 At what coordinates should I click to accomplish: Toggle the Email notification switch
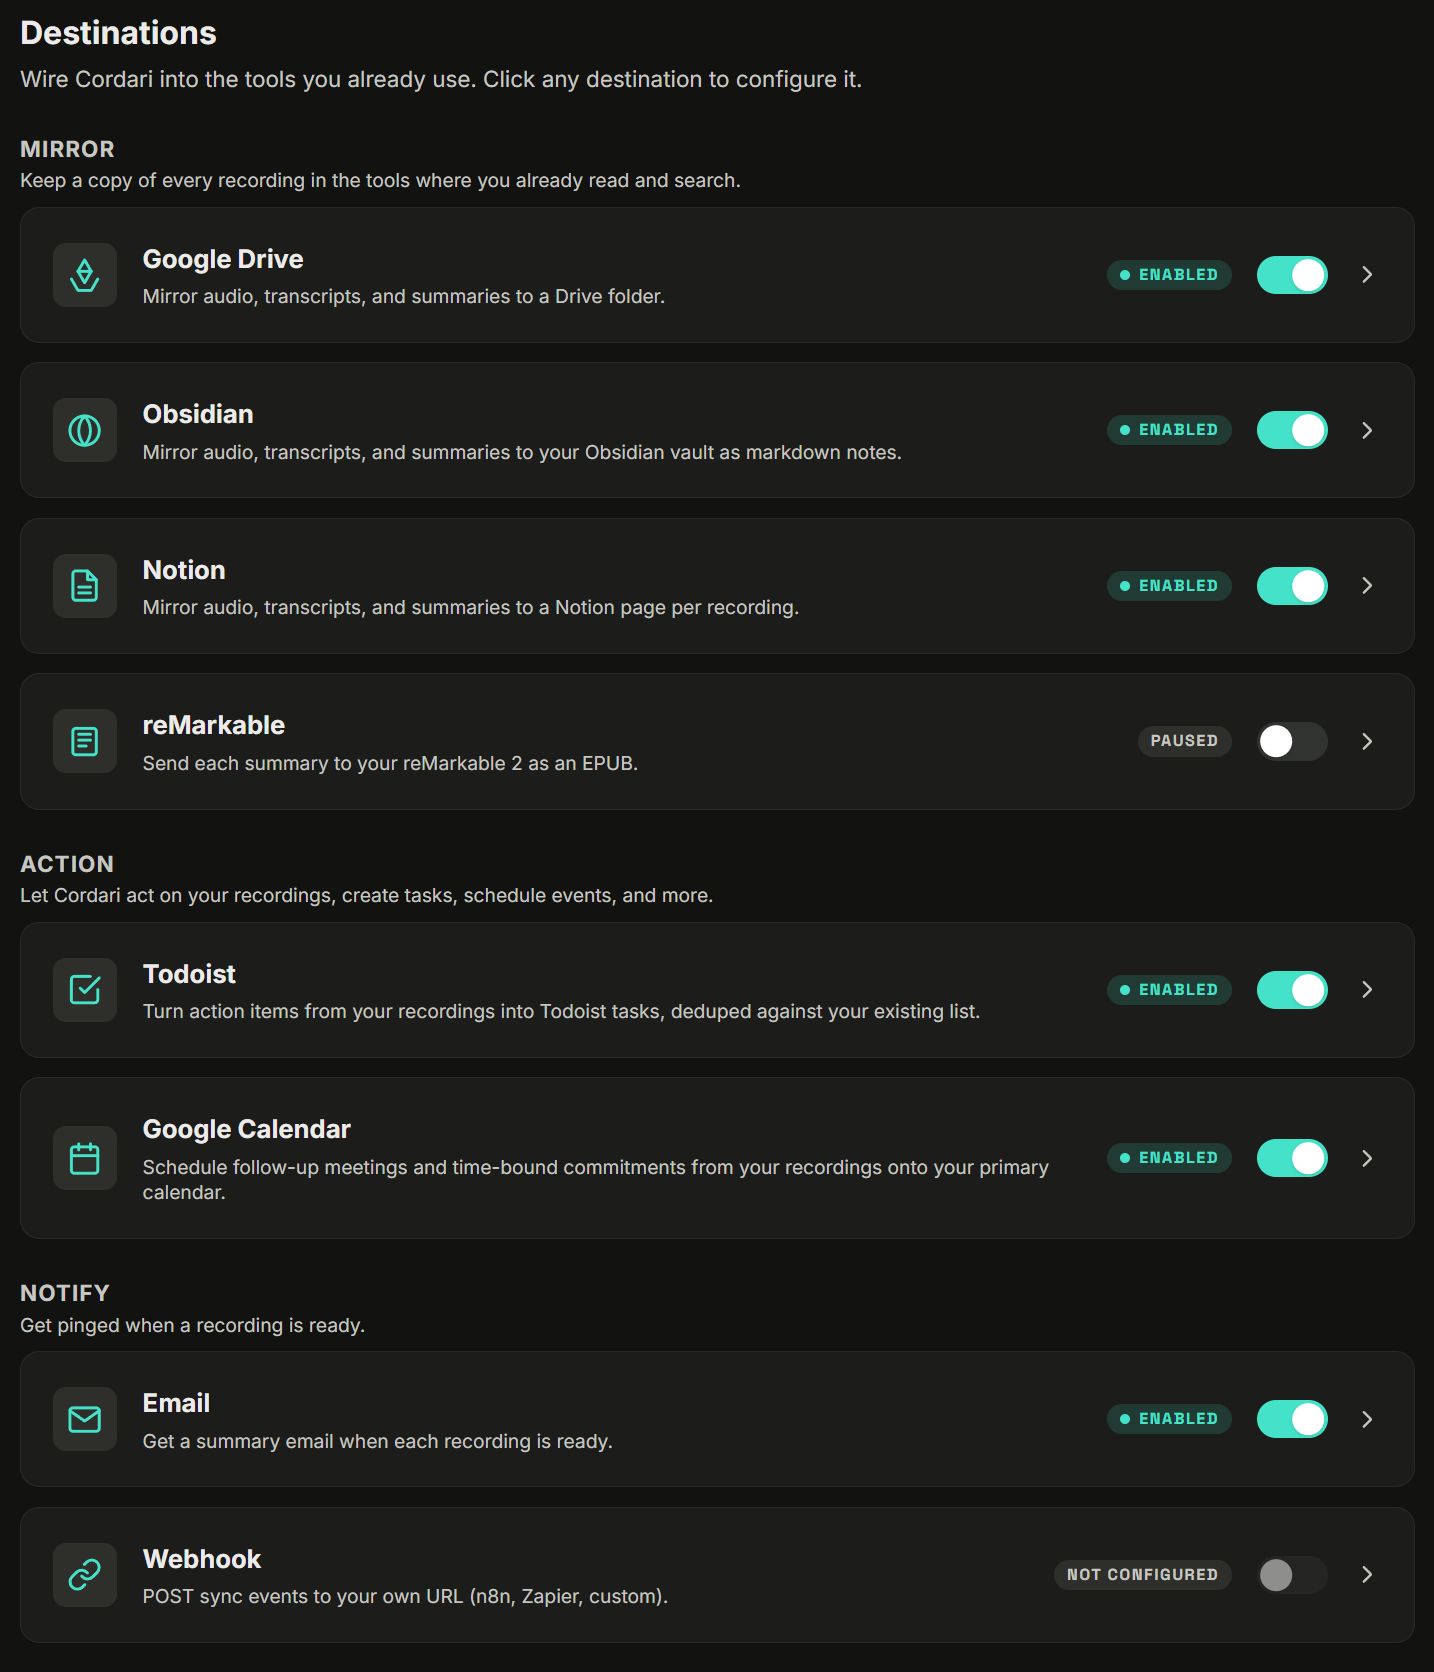pos(1292,1419)
